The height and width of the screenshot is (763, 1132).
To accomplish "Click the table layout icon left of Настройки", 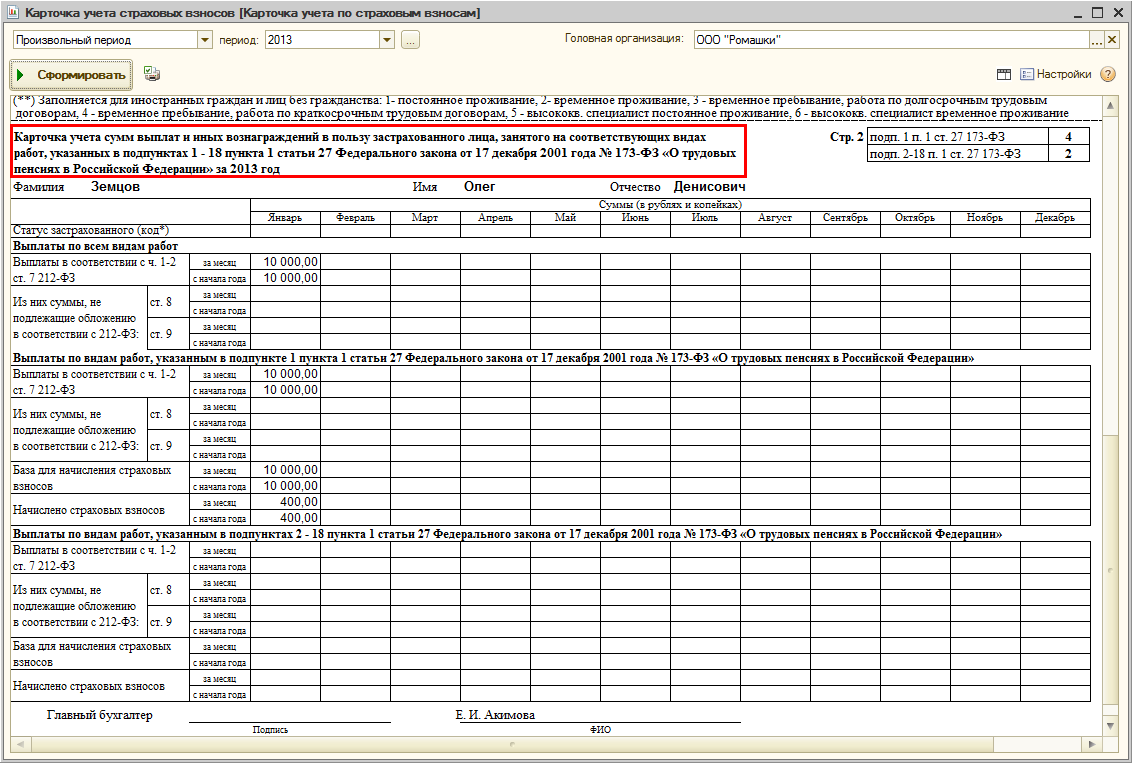I will (1003, 74).
